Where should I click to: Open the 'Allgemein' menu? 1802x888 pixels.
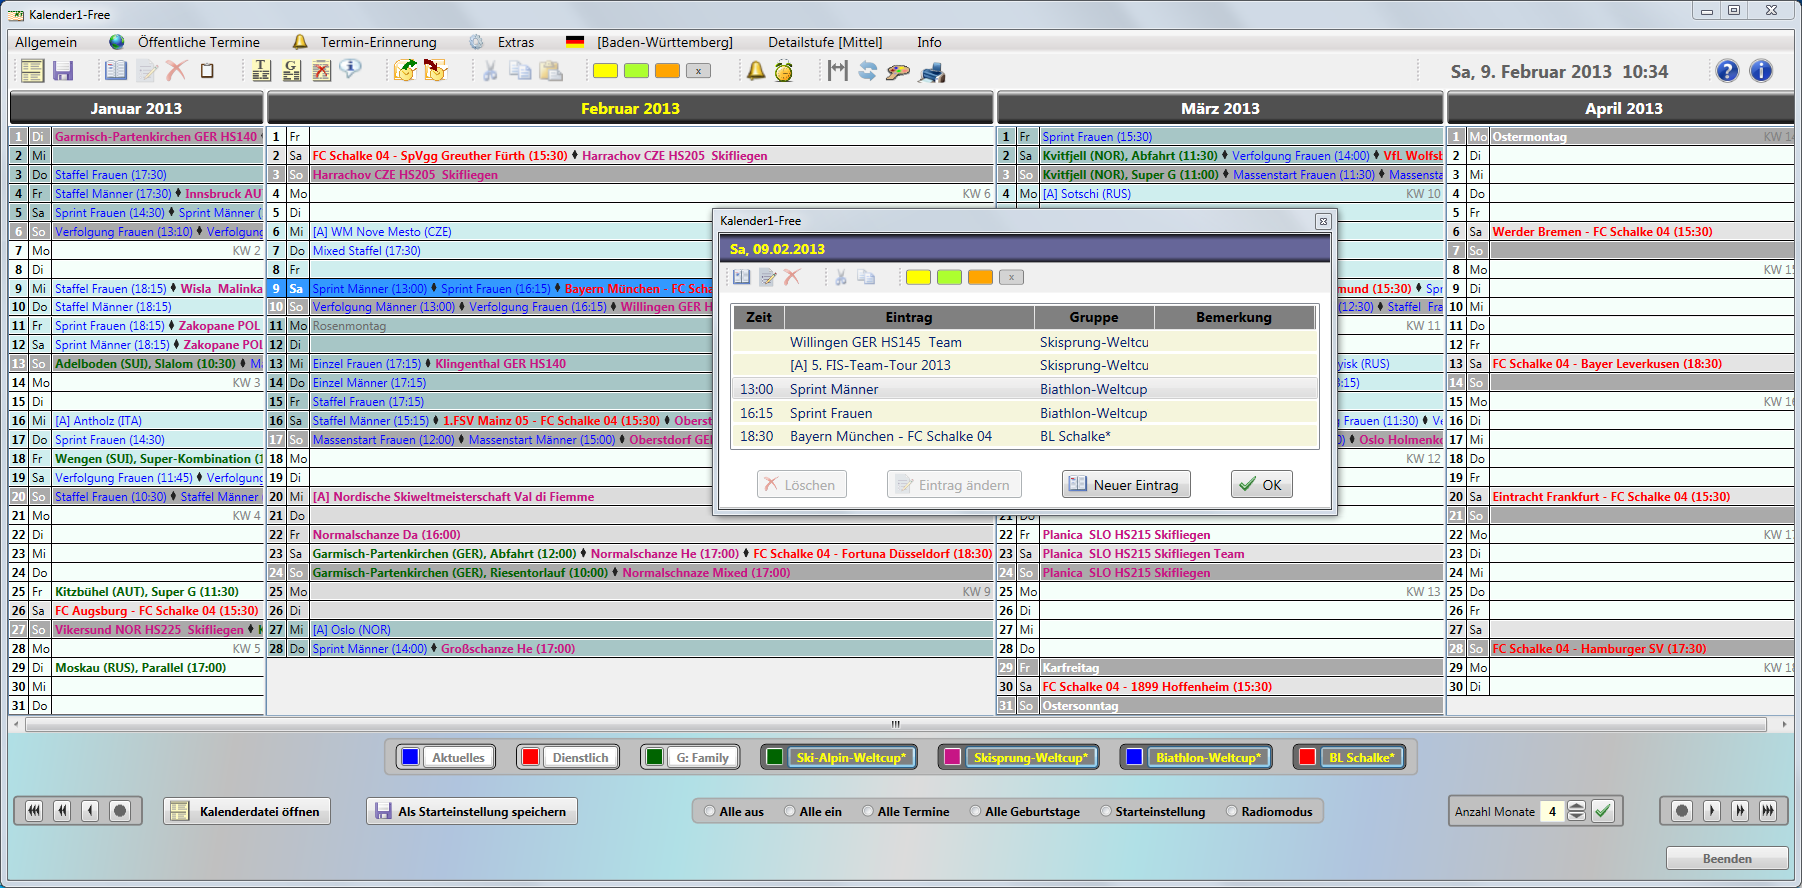(x=46, y=42)
